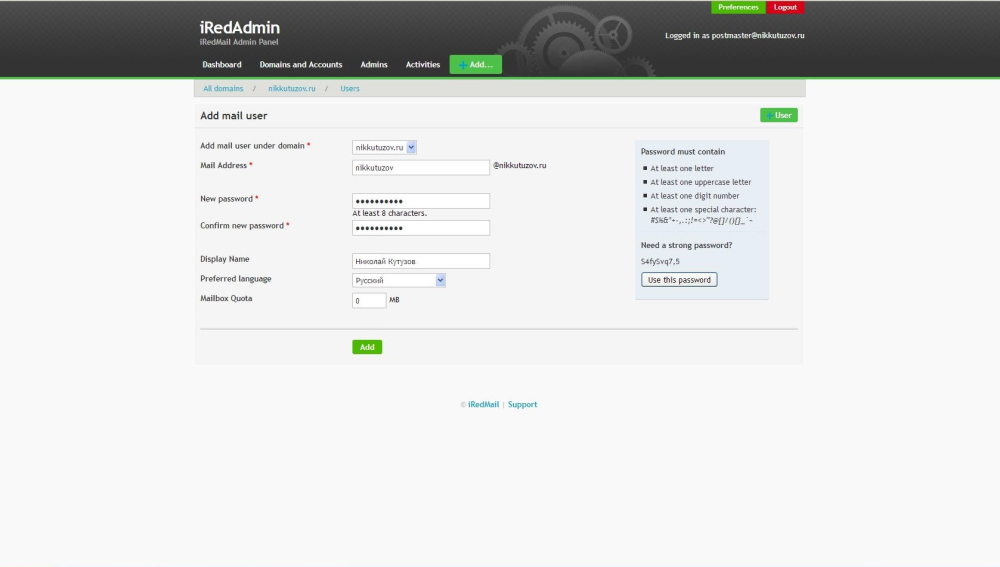The height and width of the screenshot is (567, 1000).
Task: Go to All domains breadcrumb
Action: pos(223,89)
